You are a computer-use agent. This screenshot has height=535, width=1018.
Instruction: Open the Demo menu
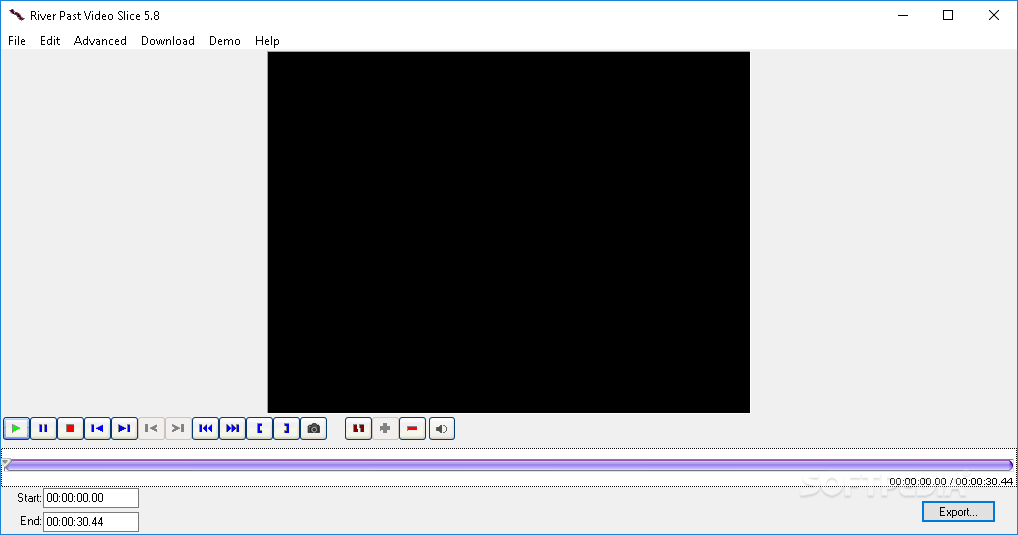coord(225,41)
